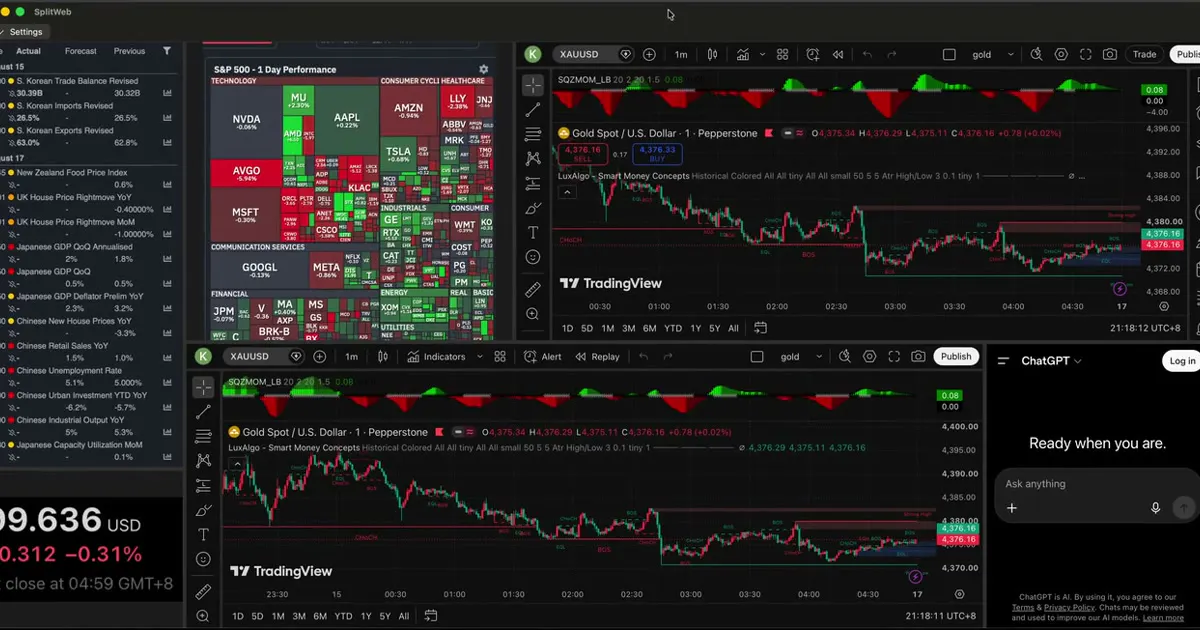This screenshot has width=1200, height=630.
Task: Click ChatGPT microphone dictation icon
Action: (1156, 508)
